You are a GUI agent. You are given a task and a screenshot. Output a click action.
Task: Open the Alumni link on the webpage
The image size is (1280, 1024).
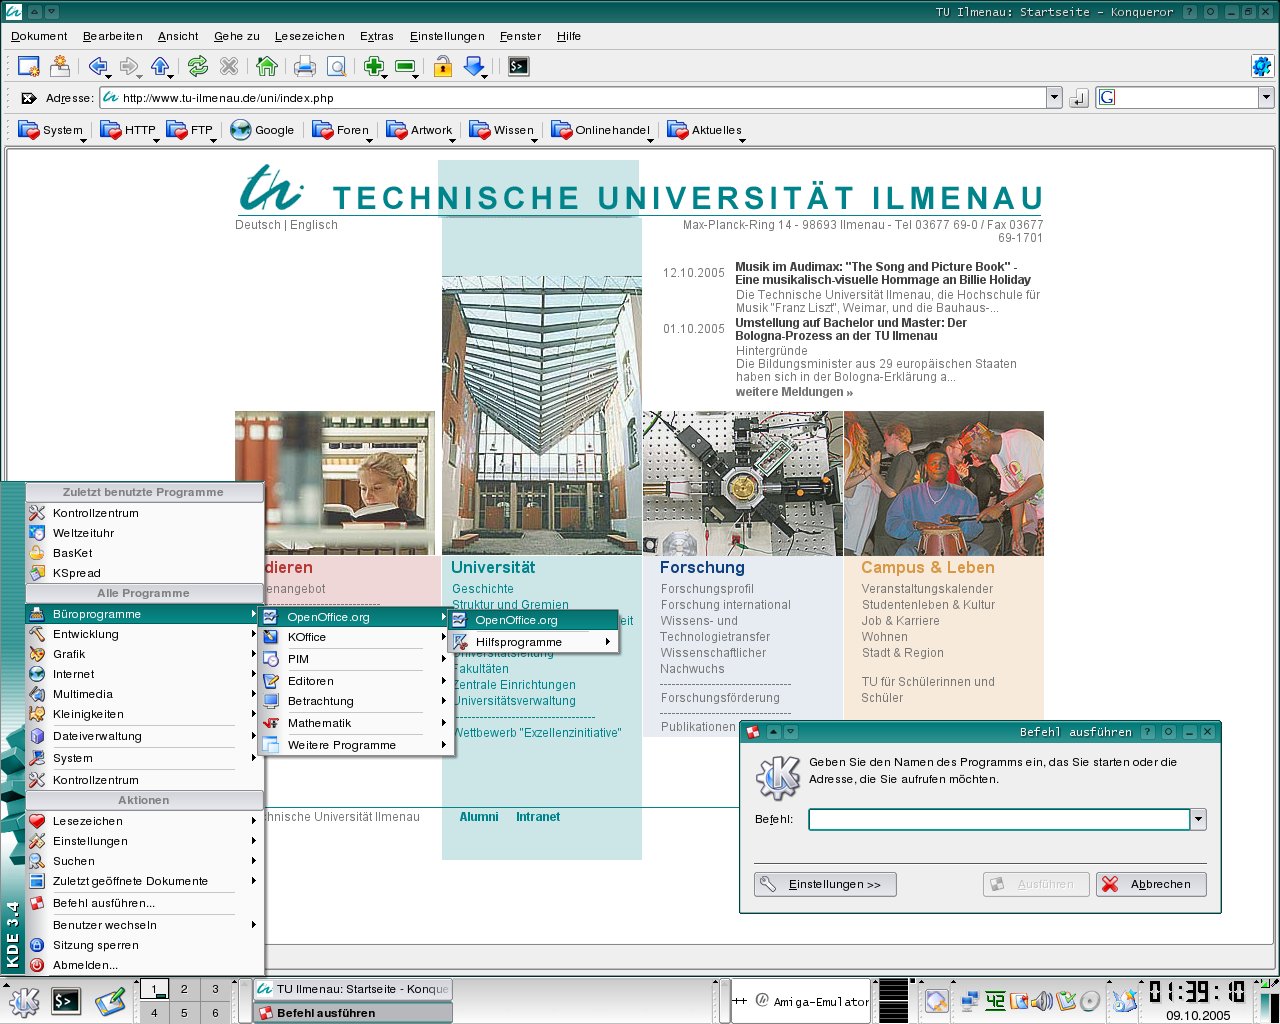click(479, 817)
